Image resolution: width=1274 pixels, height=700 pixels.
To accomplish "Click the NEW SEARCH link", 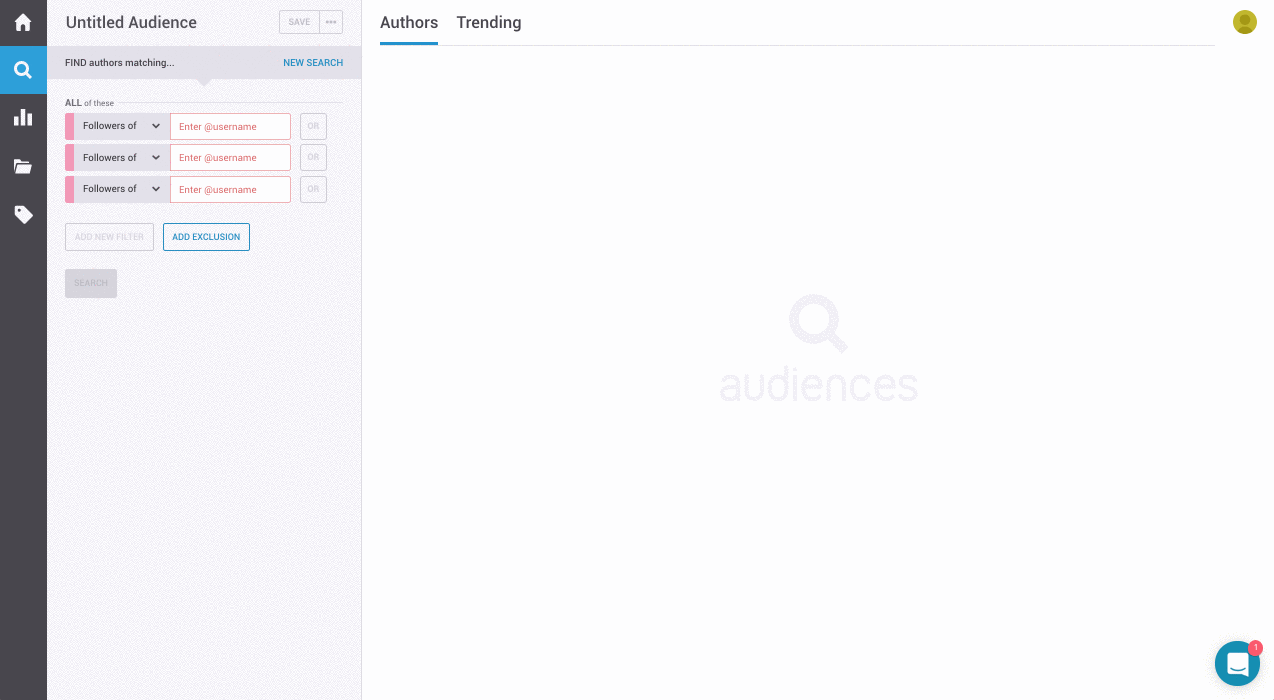I will pyautogui.click(x=312, y=63).
